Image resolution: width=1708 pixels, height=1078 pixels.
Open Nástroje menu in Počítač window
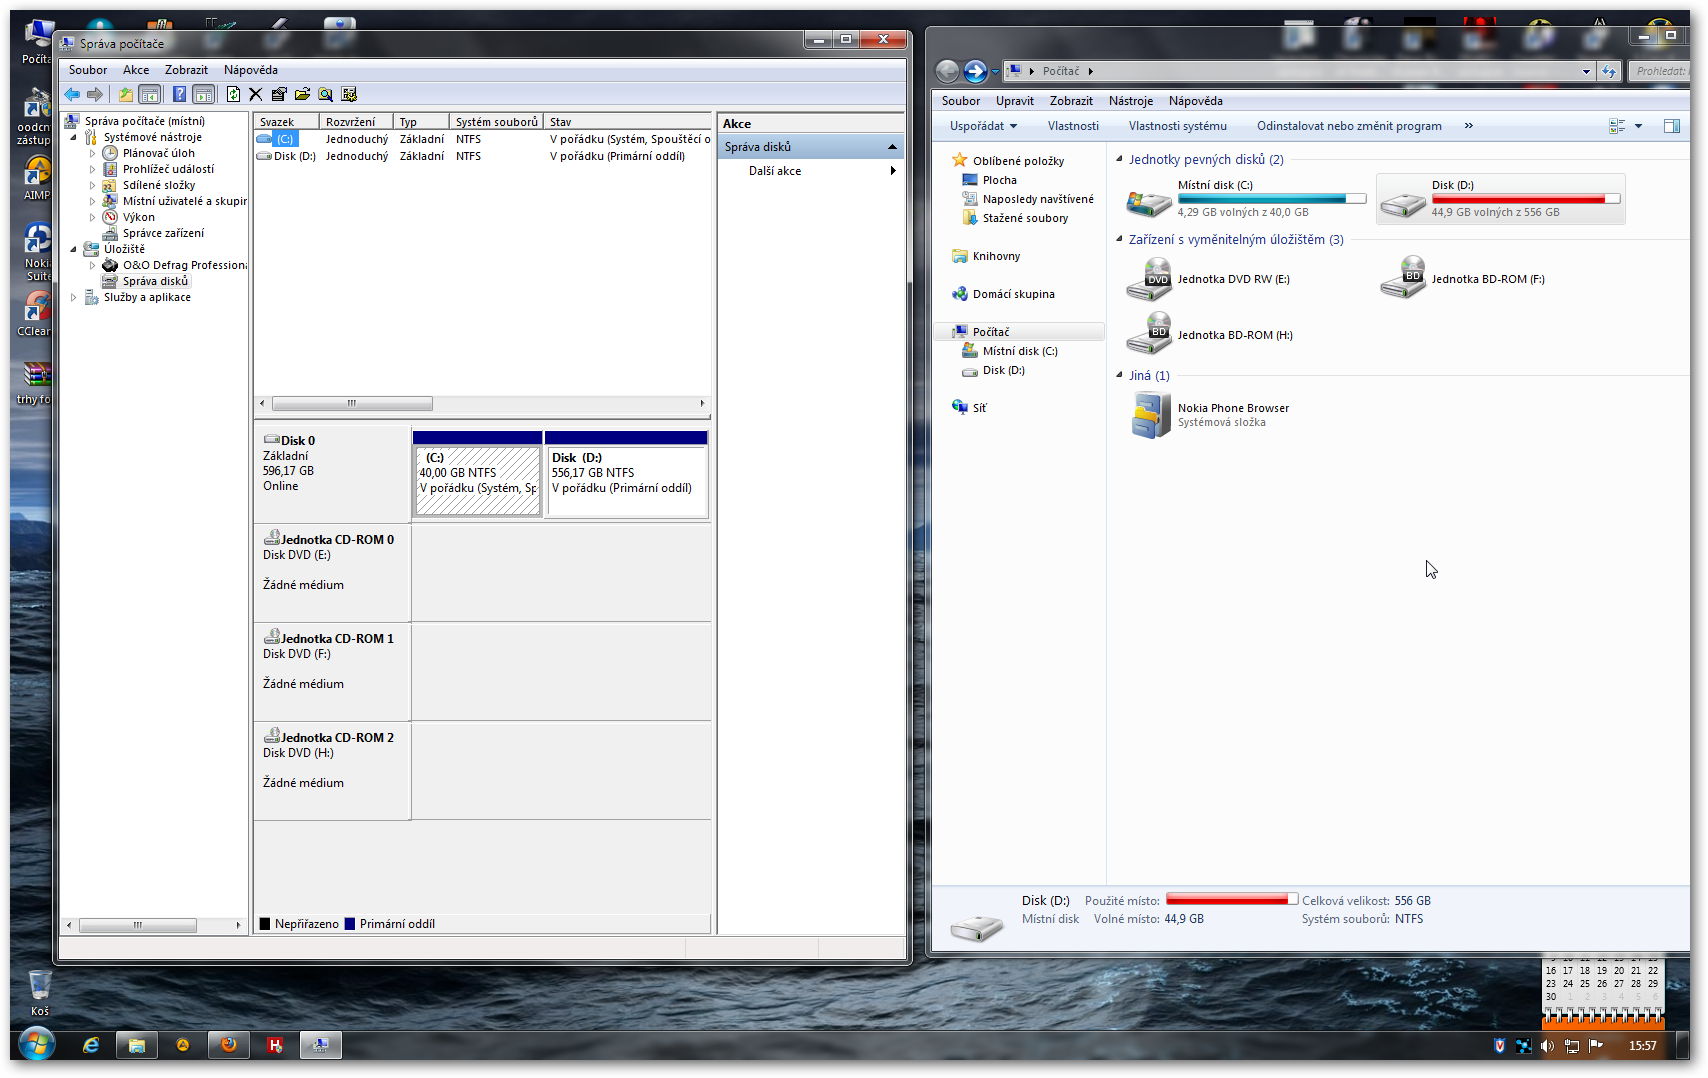tap(1131, 101)
